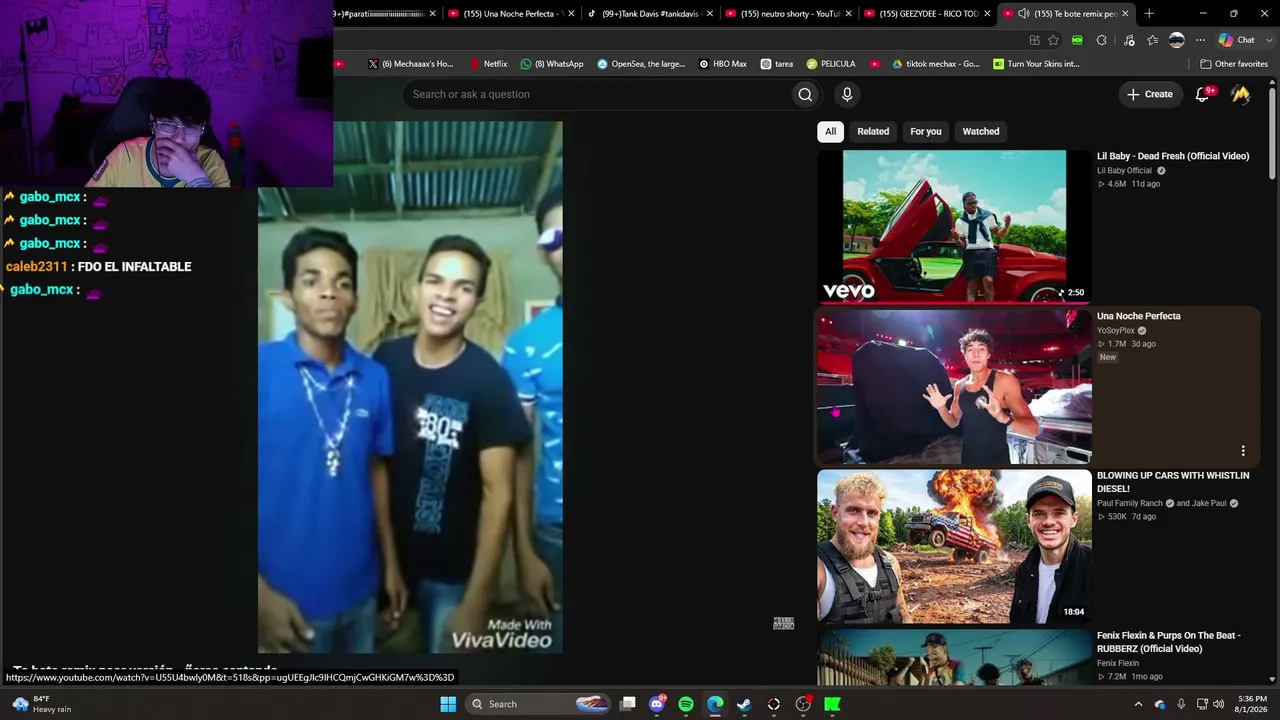
Task: Open the volume control in system tray
Action: click(x=1219, y=704)
